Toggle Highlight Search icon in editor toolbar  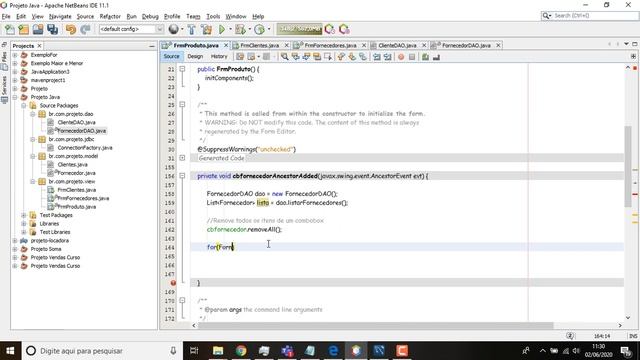[x=317, y=57]
